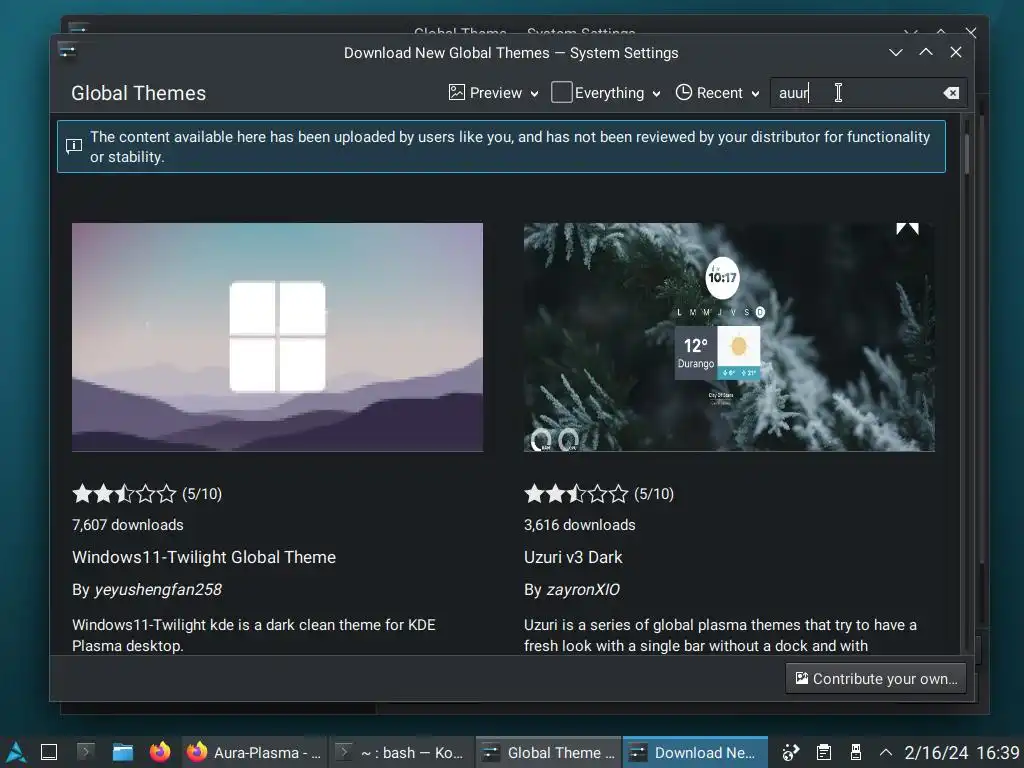Click the '7,607 downloads' text

tap(128, 525)
